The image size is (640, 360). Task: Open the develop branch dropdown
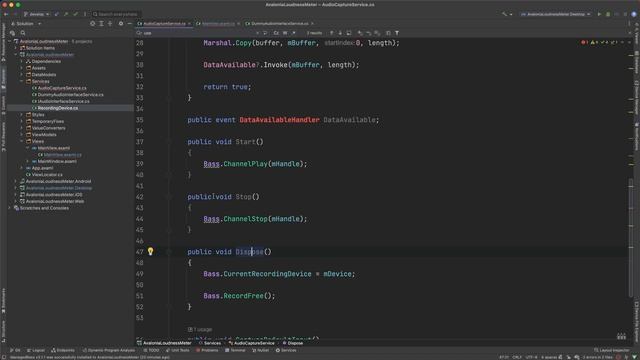[x=36, y=14]
